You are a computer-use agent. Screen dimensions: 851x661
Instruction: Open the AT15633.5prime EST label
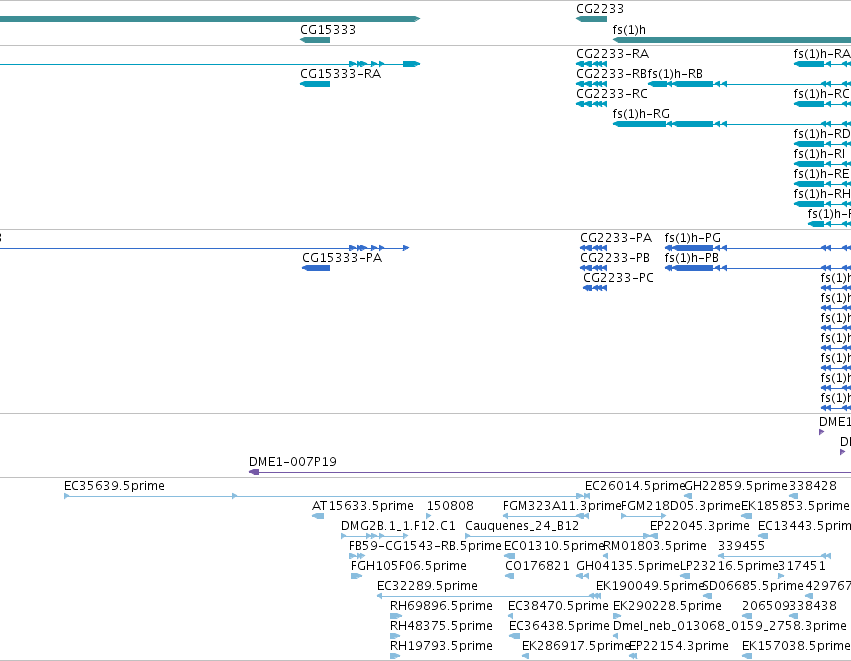(x=363, y=506)
